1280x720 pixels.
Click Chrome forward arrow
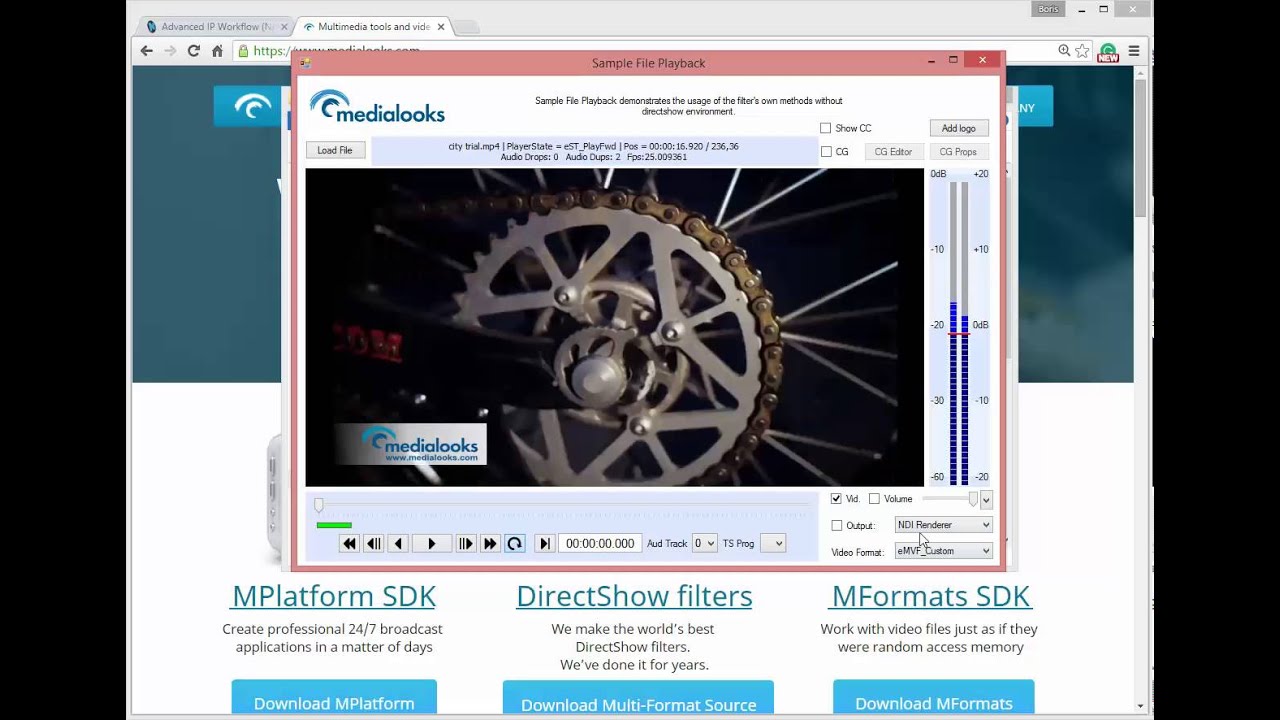170,51
